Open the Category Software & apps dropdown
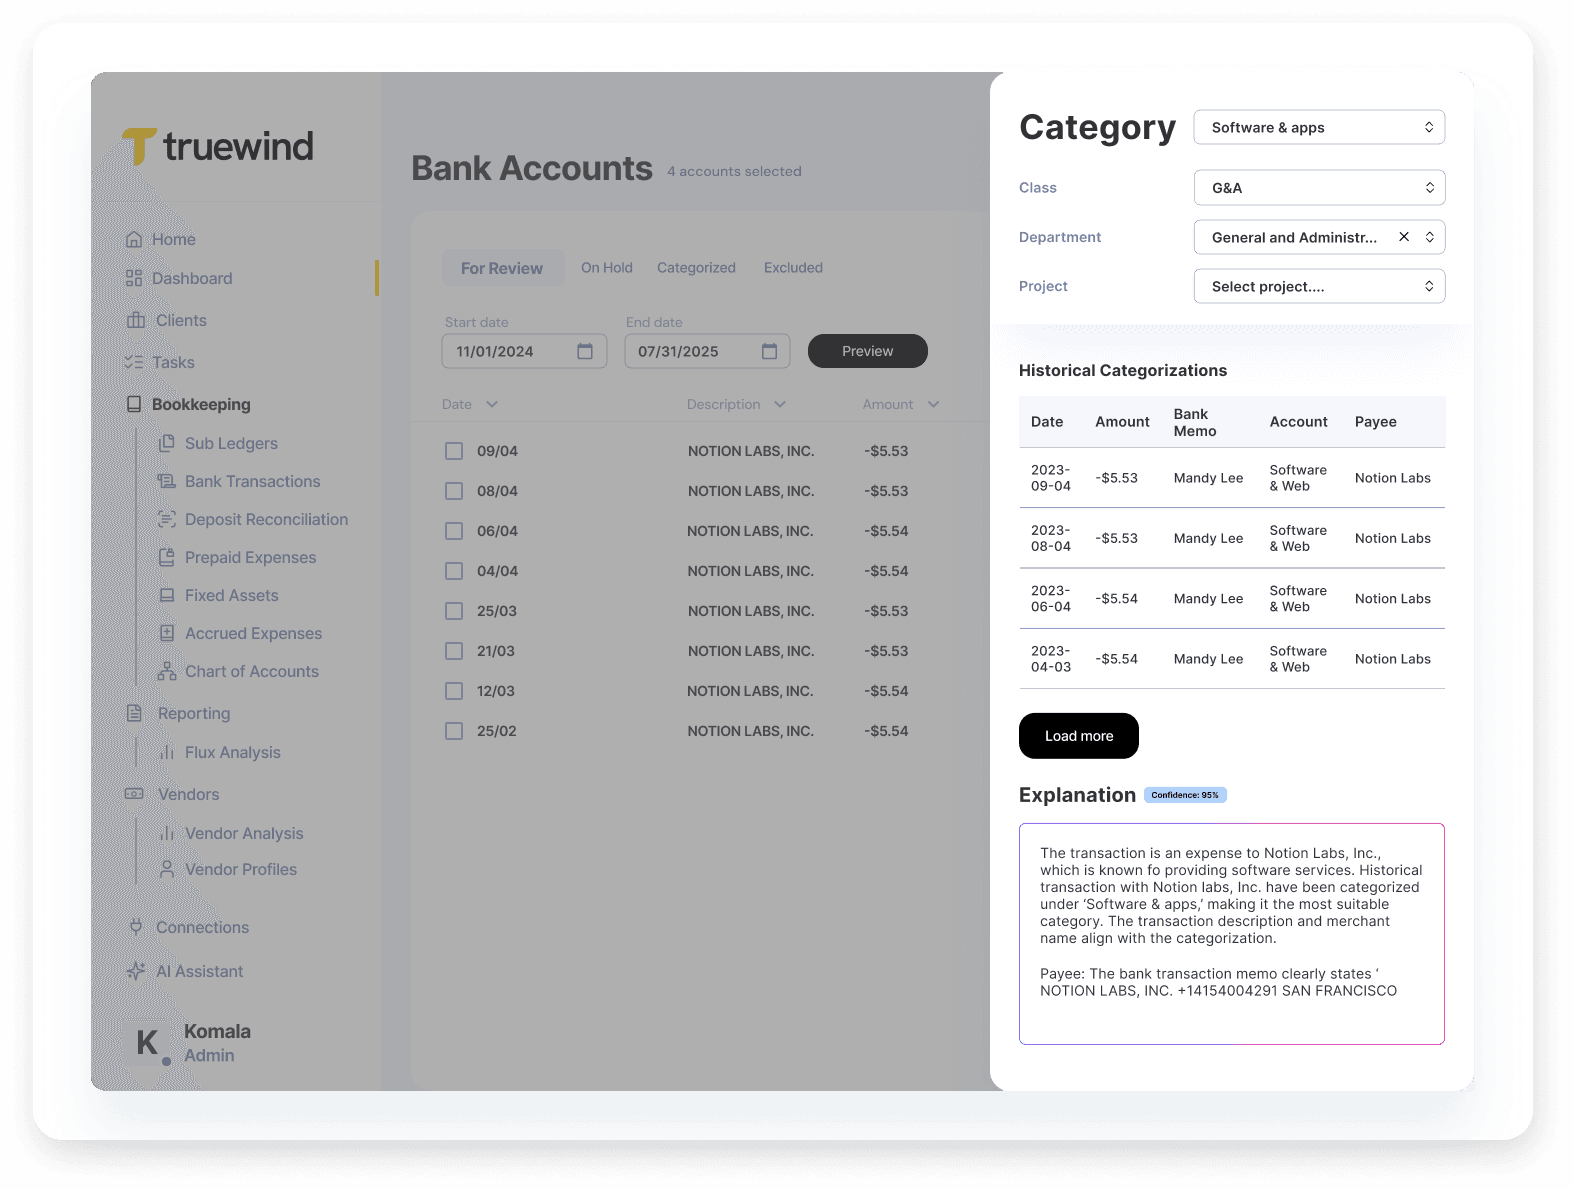Screen dimensions: 1573x1189 1319,127
